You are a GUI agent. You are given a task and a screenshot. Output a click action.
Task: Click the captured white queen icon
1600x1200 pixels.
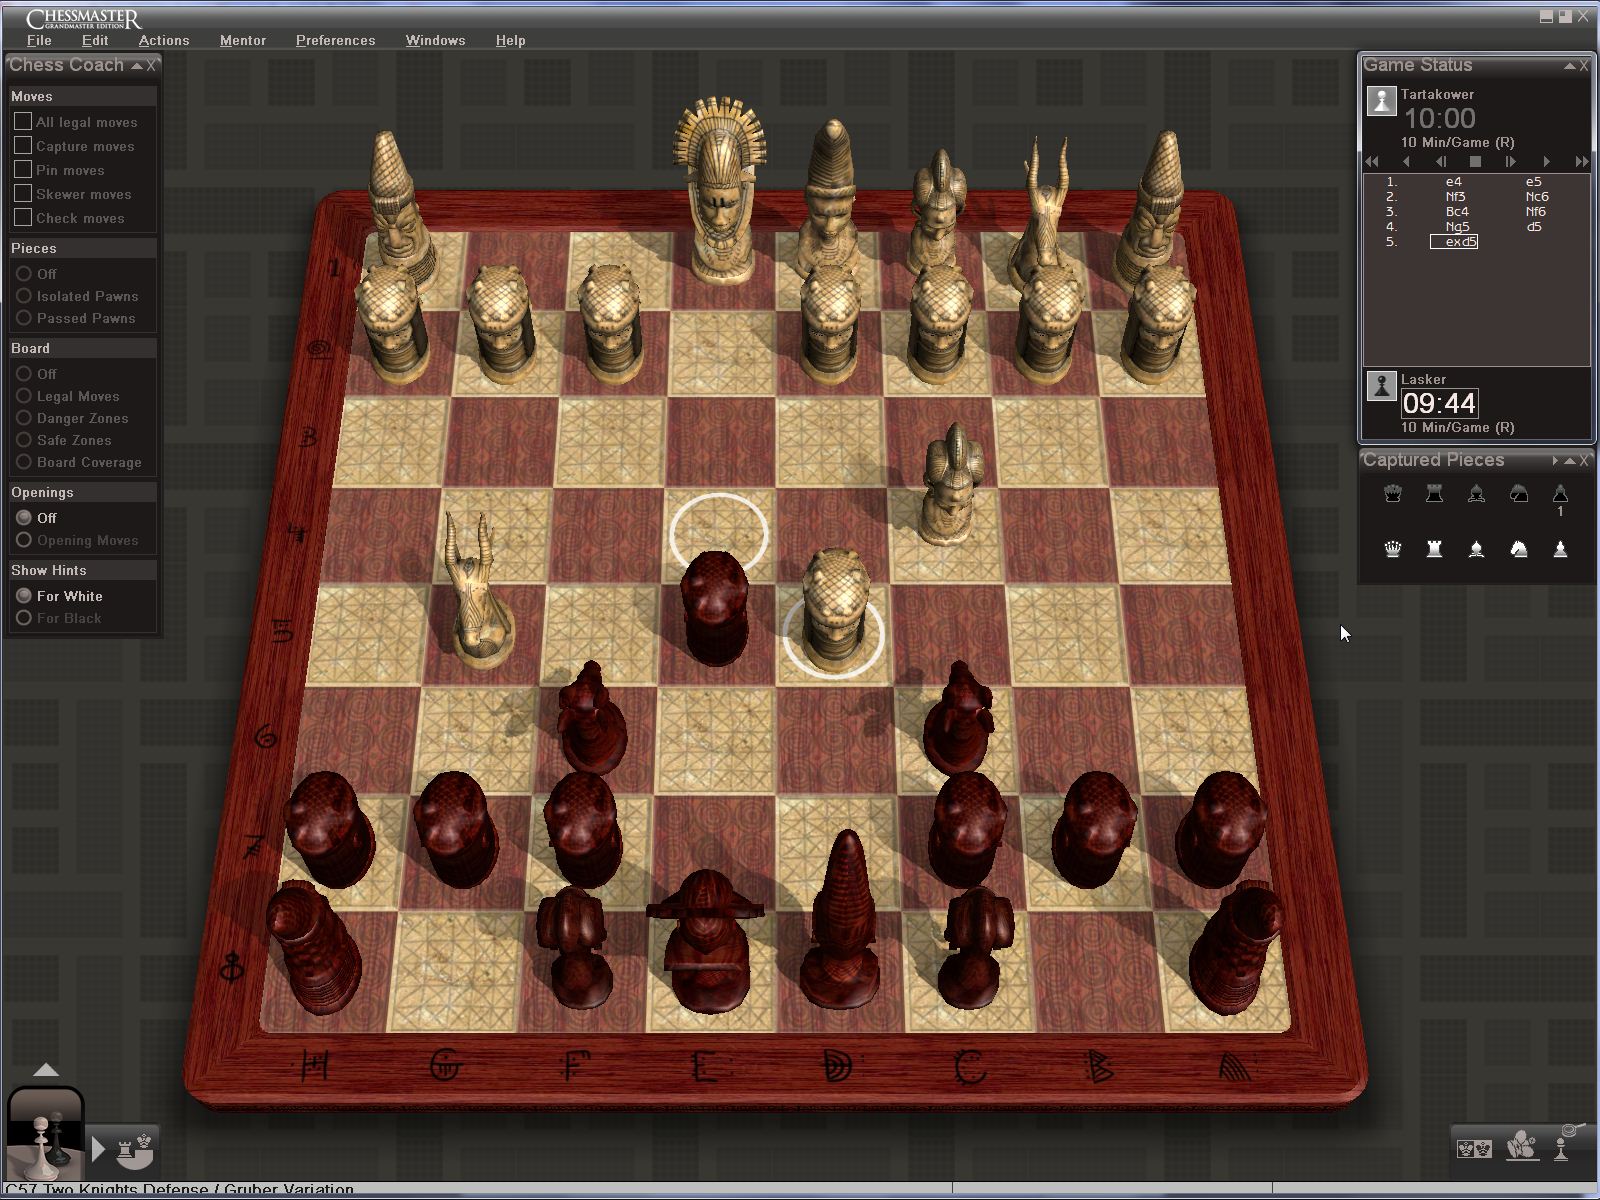(1392, 549)
